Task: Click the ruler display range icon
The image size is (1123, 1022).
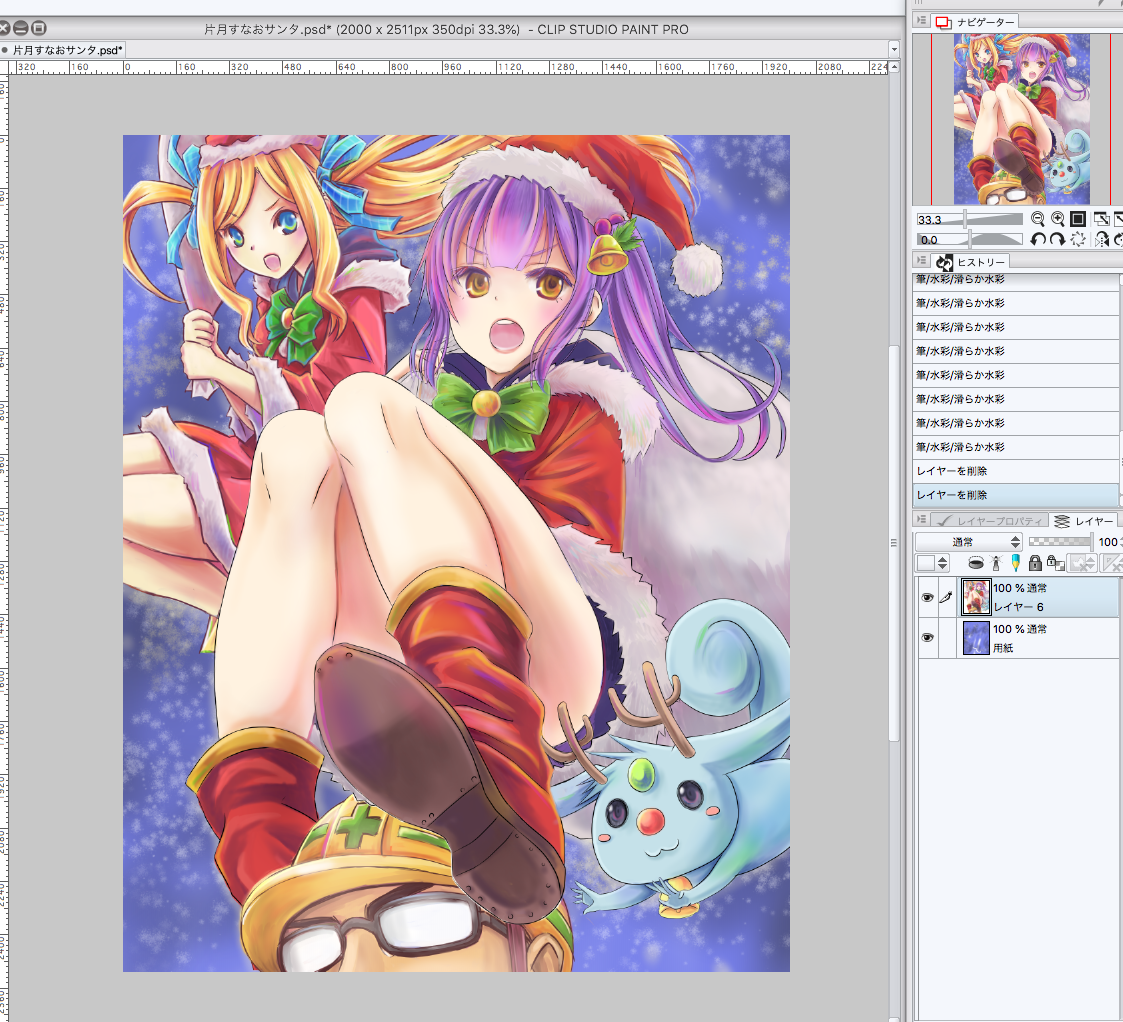Action: pos(1112,564)
